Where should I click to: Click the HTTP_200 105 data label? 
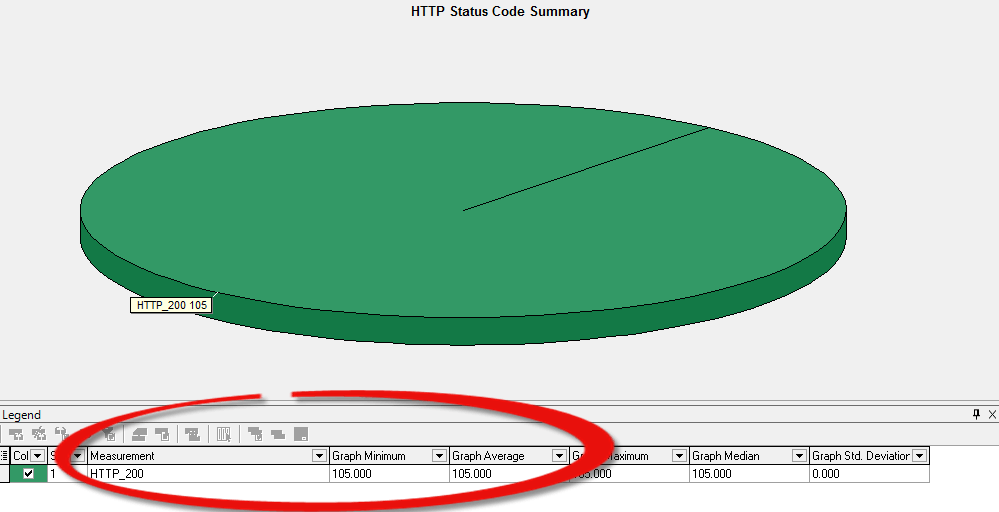[x=171, y=305]
